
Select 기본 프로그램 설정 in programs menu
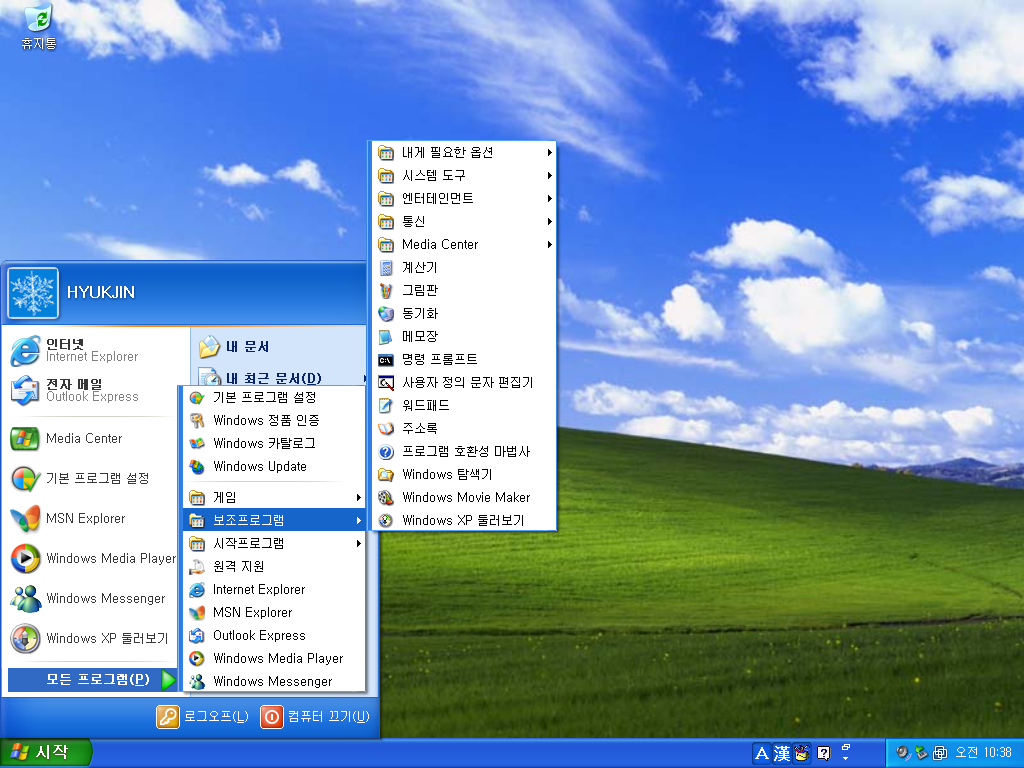pyautogui.click(x=274, y=397)
